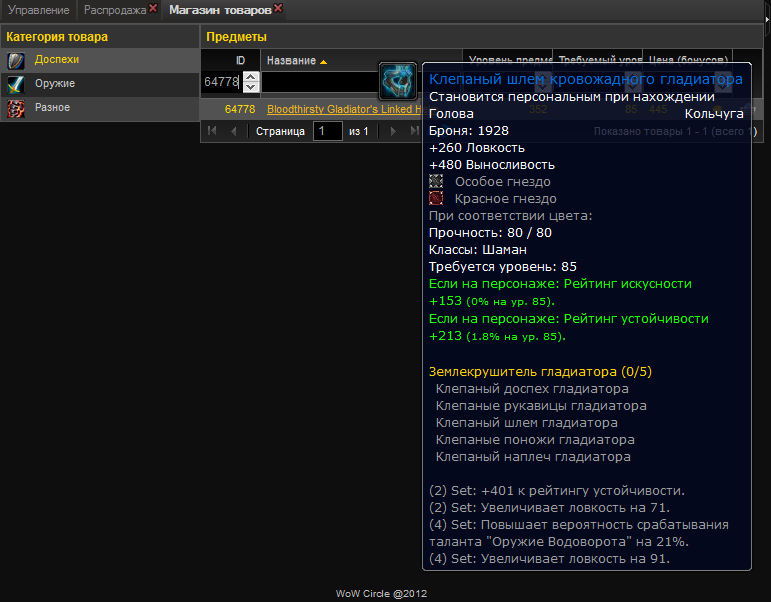Click the Землекрушитель гладиатора (0/5) set title

tap(540, 371)
